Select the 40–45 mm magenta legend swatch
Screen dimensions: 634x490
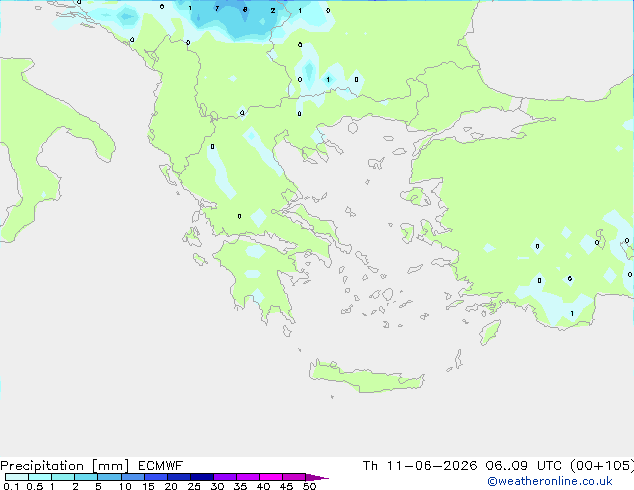pyautogui.click(x=271, y=477)
